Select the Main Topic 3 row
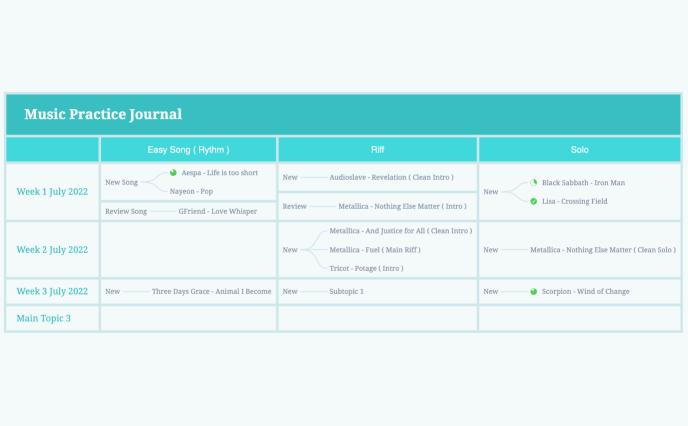 click(44, 319)
